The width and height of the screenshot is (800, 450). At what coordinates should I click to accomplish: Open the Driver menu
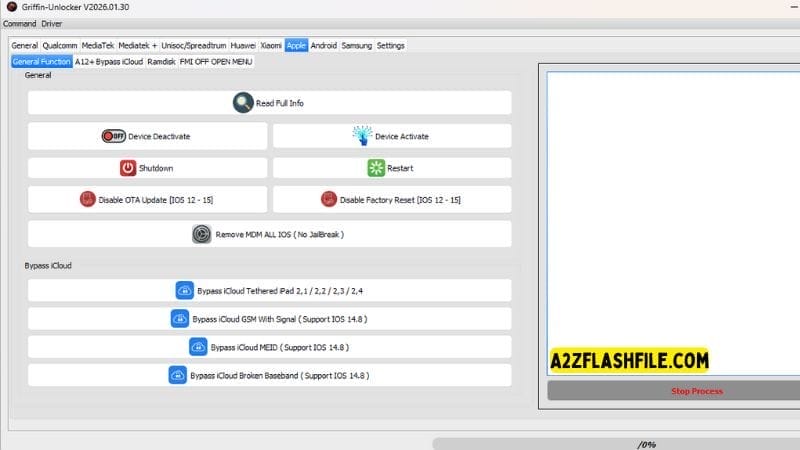(x=52, y=24)
